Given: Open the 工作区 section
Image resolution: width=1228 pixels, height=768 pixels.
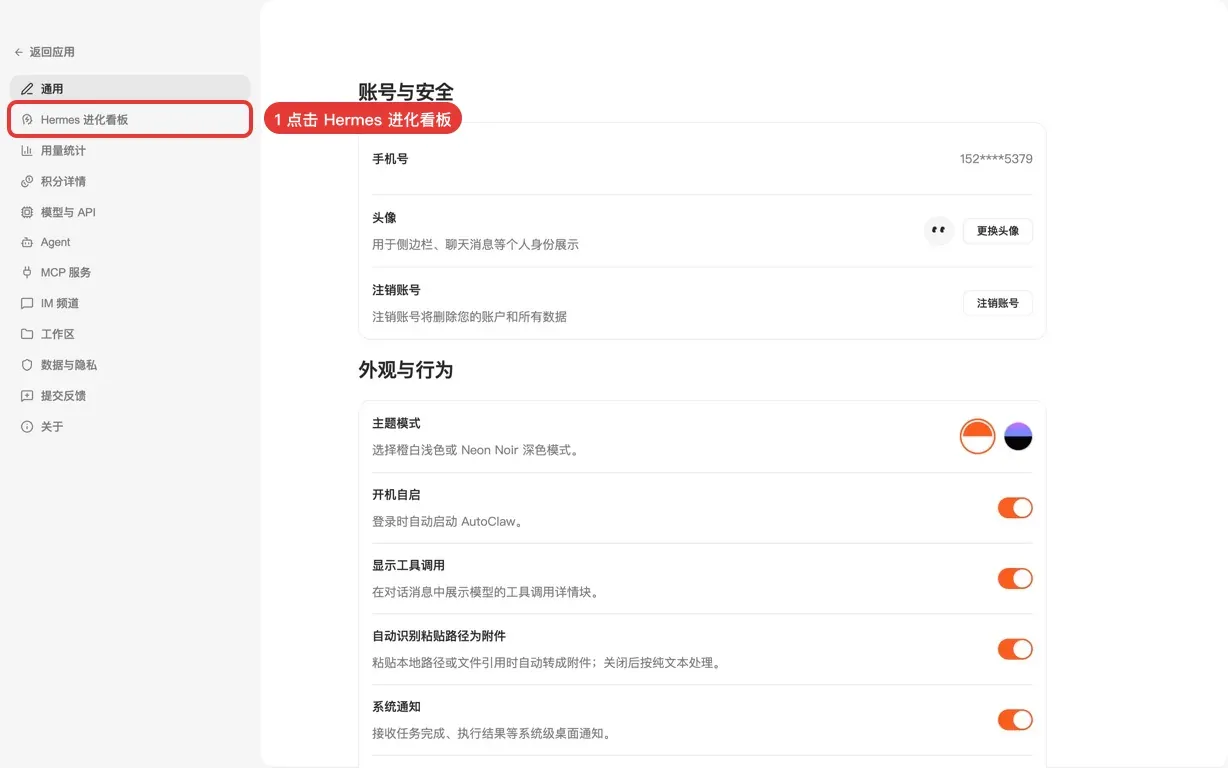Looking at the screenshot, I should (x=130, y=334).
